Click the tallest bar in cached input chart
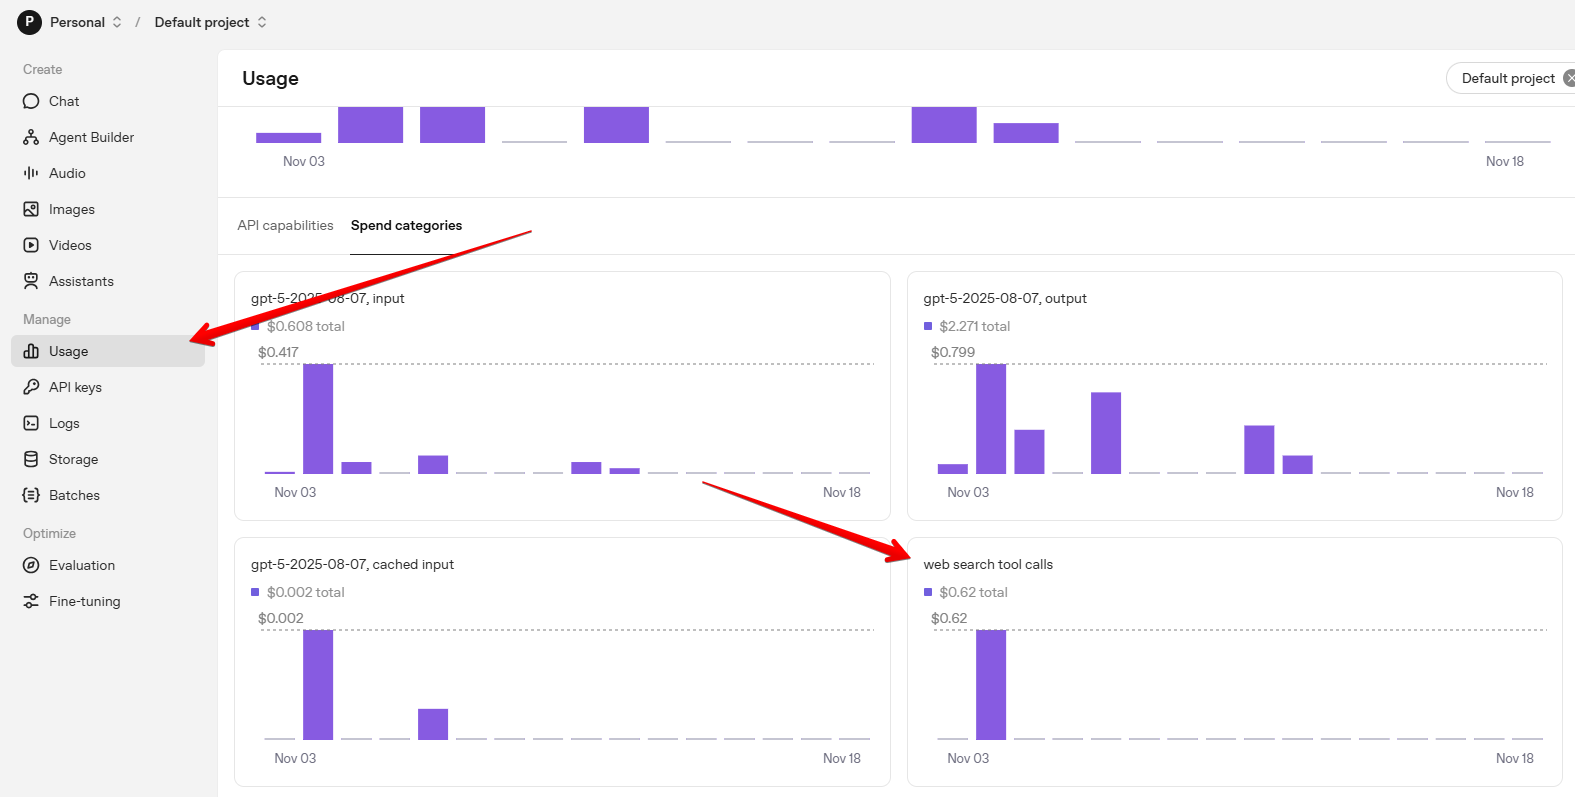The width and height of the screenshot is (1575, 797). (318, 685)
